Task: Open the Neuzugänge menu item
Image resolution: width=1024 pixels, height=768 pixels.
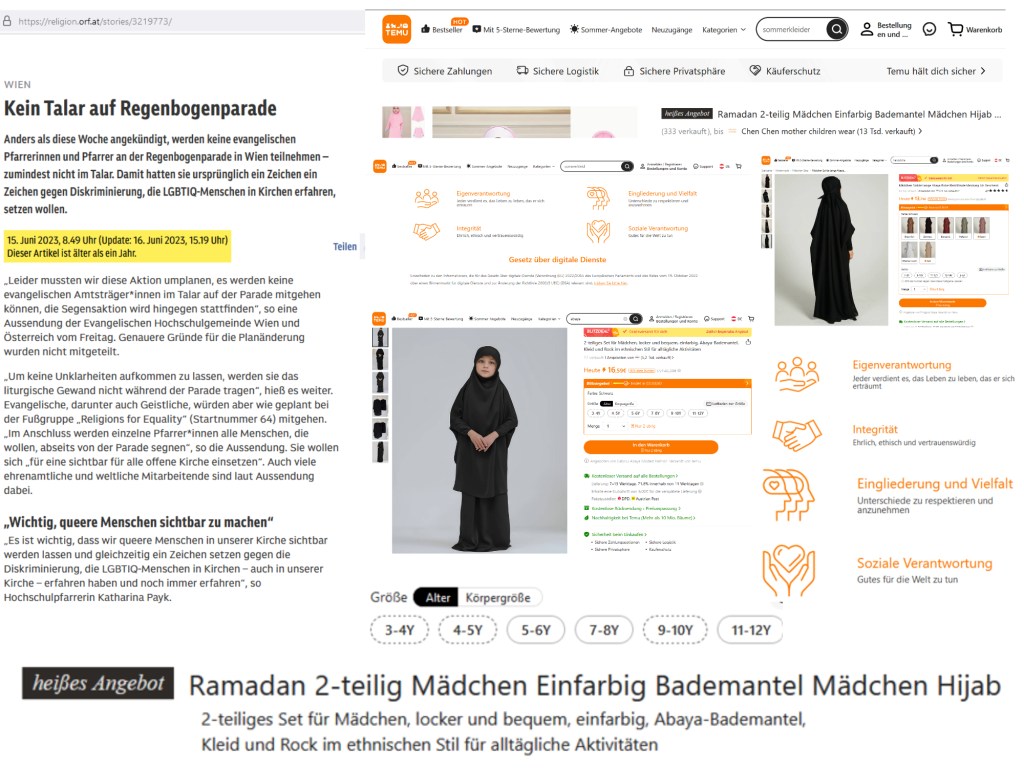Action: pyautogui.click(x=671, y=30)
